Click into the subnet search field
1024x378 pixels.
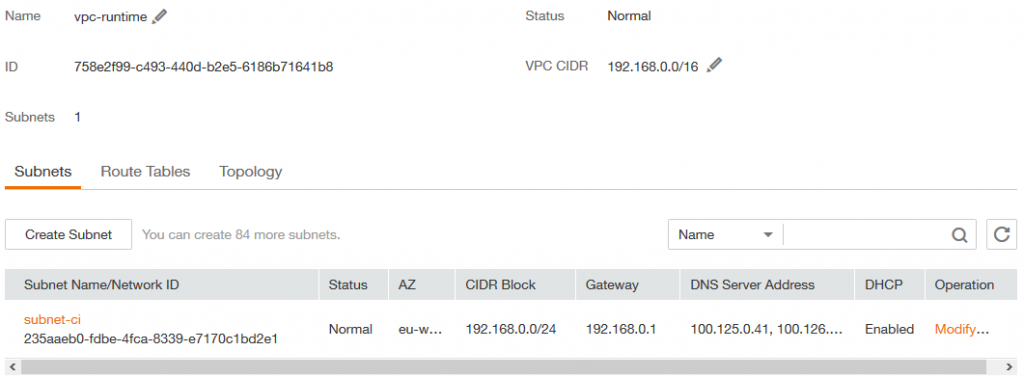(x=865, y=234)
